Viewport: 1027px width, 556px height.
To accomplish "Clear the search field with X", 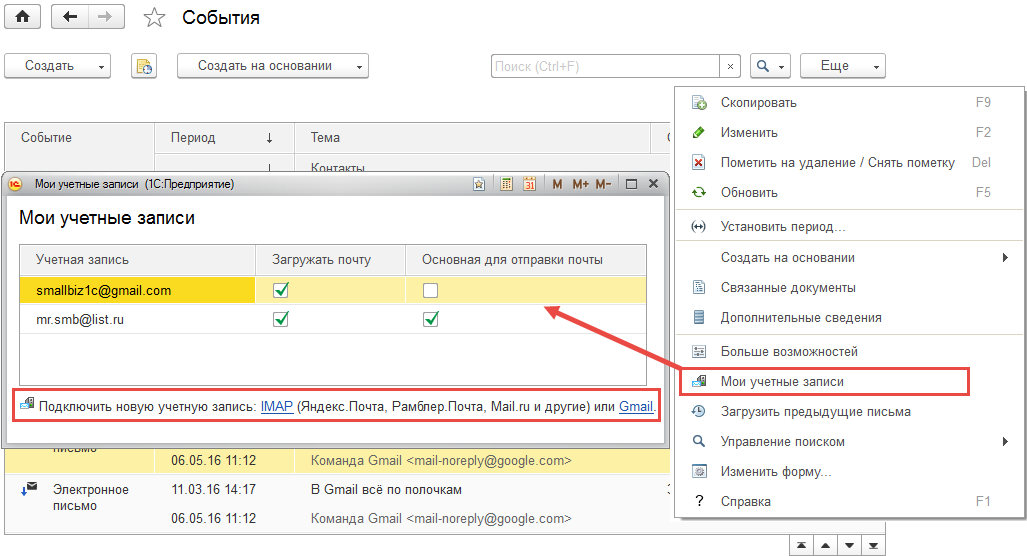I will click(x=730, y=66).
